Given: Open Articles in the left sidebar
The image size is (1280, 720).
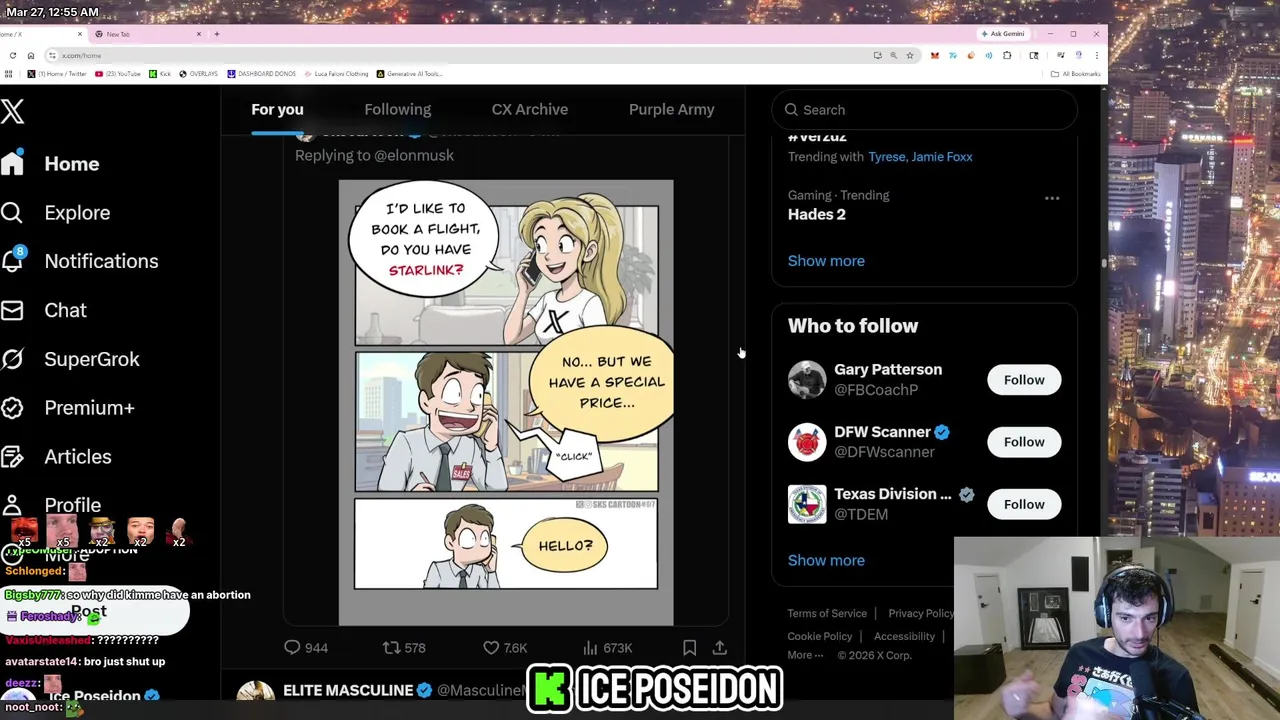Looking at the screenshot, I should 56,457.
